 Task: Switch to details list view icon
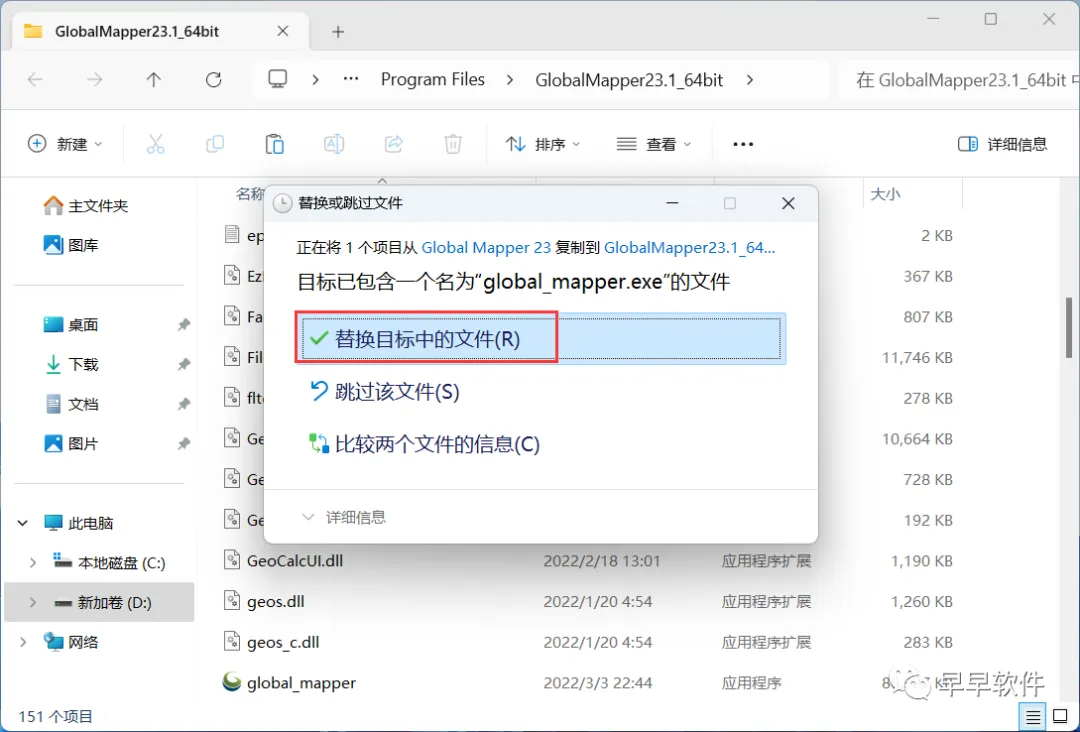tap(1032, 717)
